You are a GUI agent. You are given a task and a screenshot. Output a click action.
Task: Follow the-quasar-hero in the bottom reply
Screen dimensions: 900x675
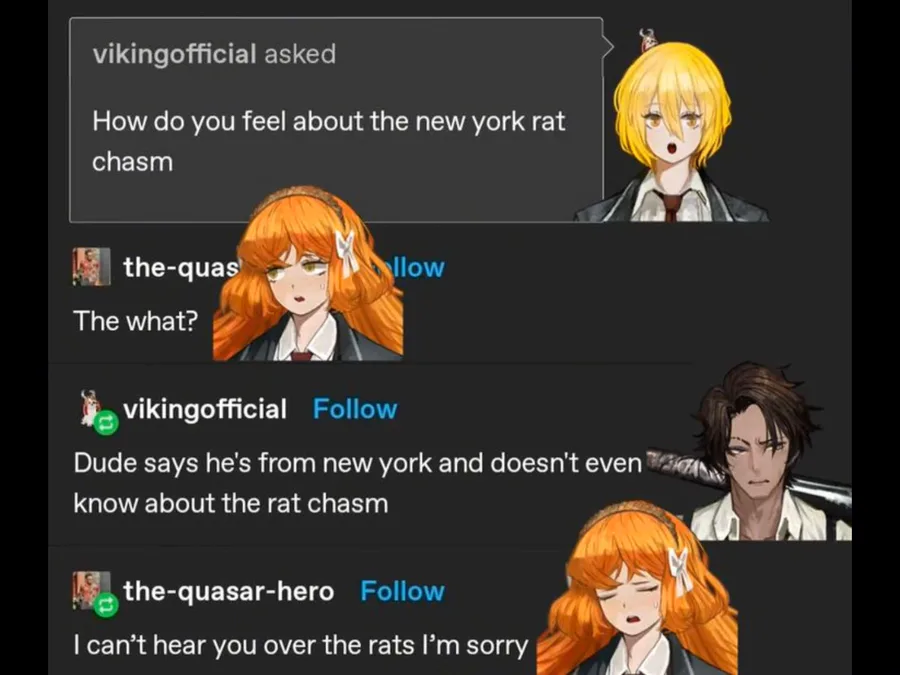click(402, 591)
